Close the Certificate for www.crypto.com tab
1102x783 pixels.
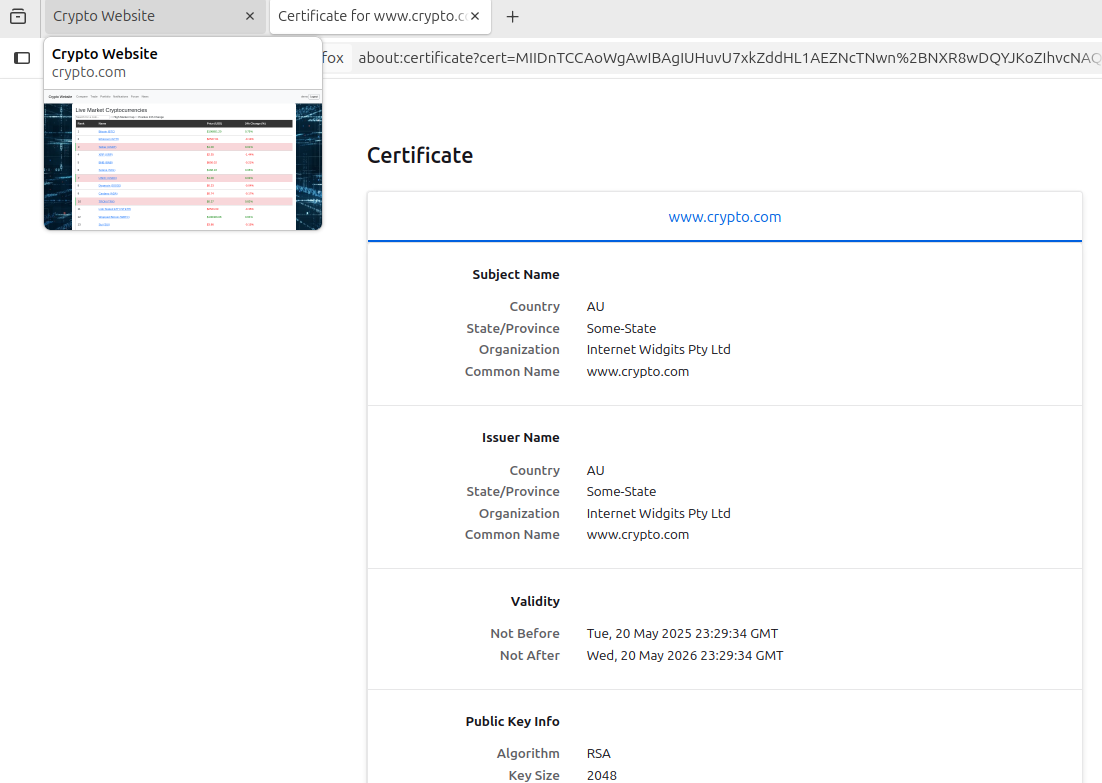click(x=475, y=17)
